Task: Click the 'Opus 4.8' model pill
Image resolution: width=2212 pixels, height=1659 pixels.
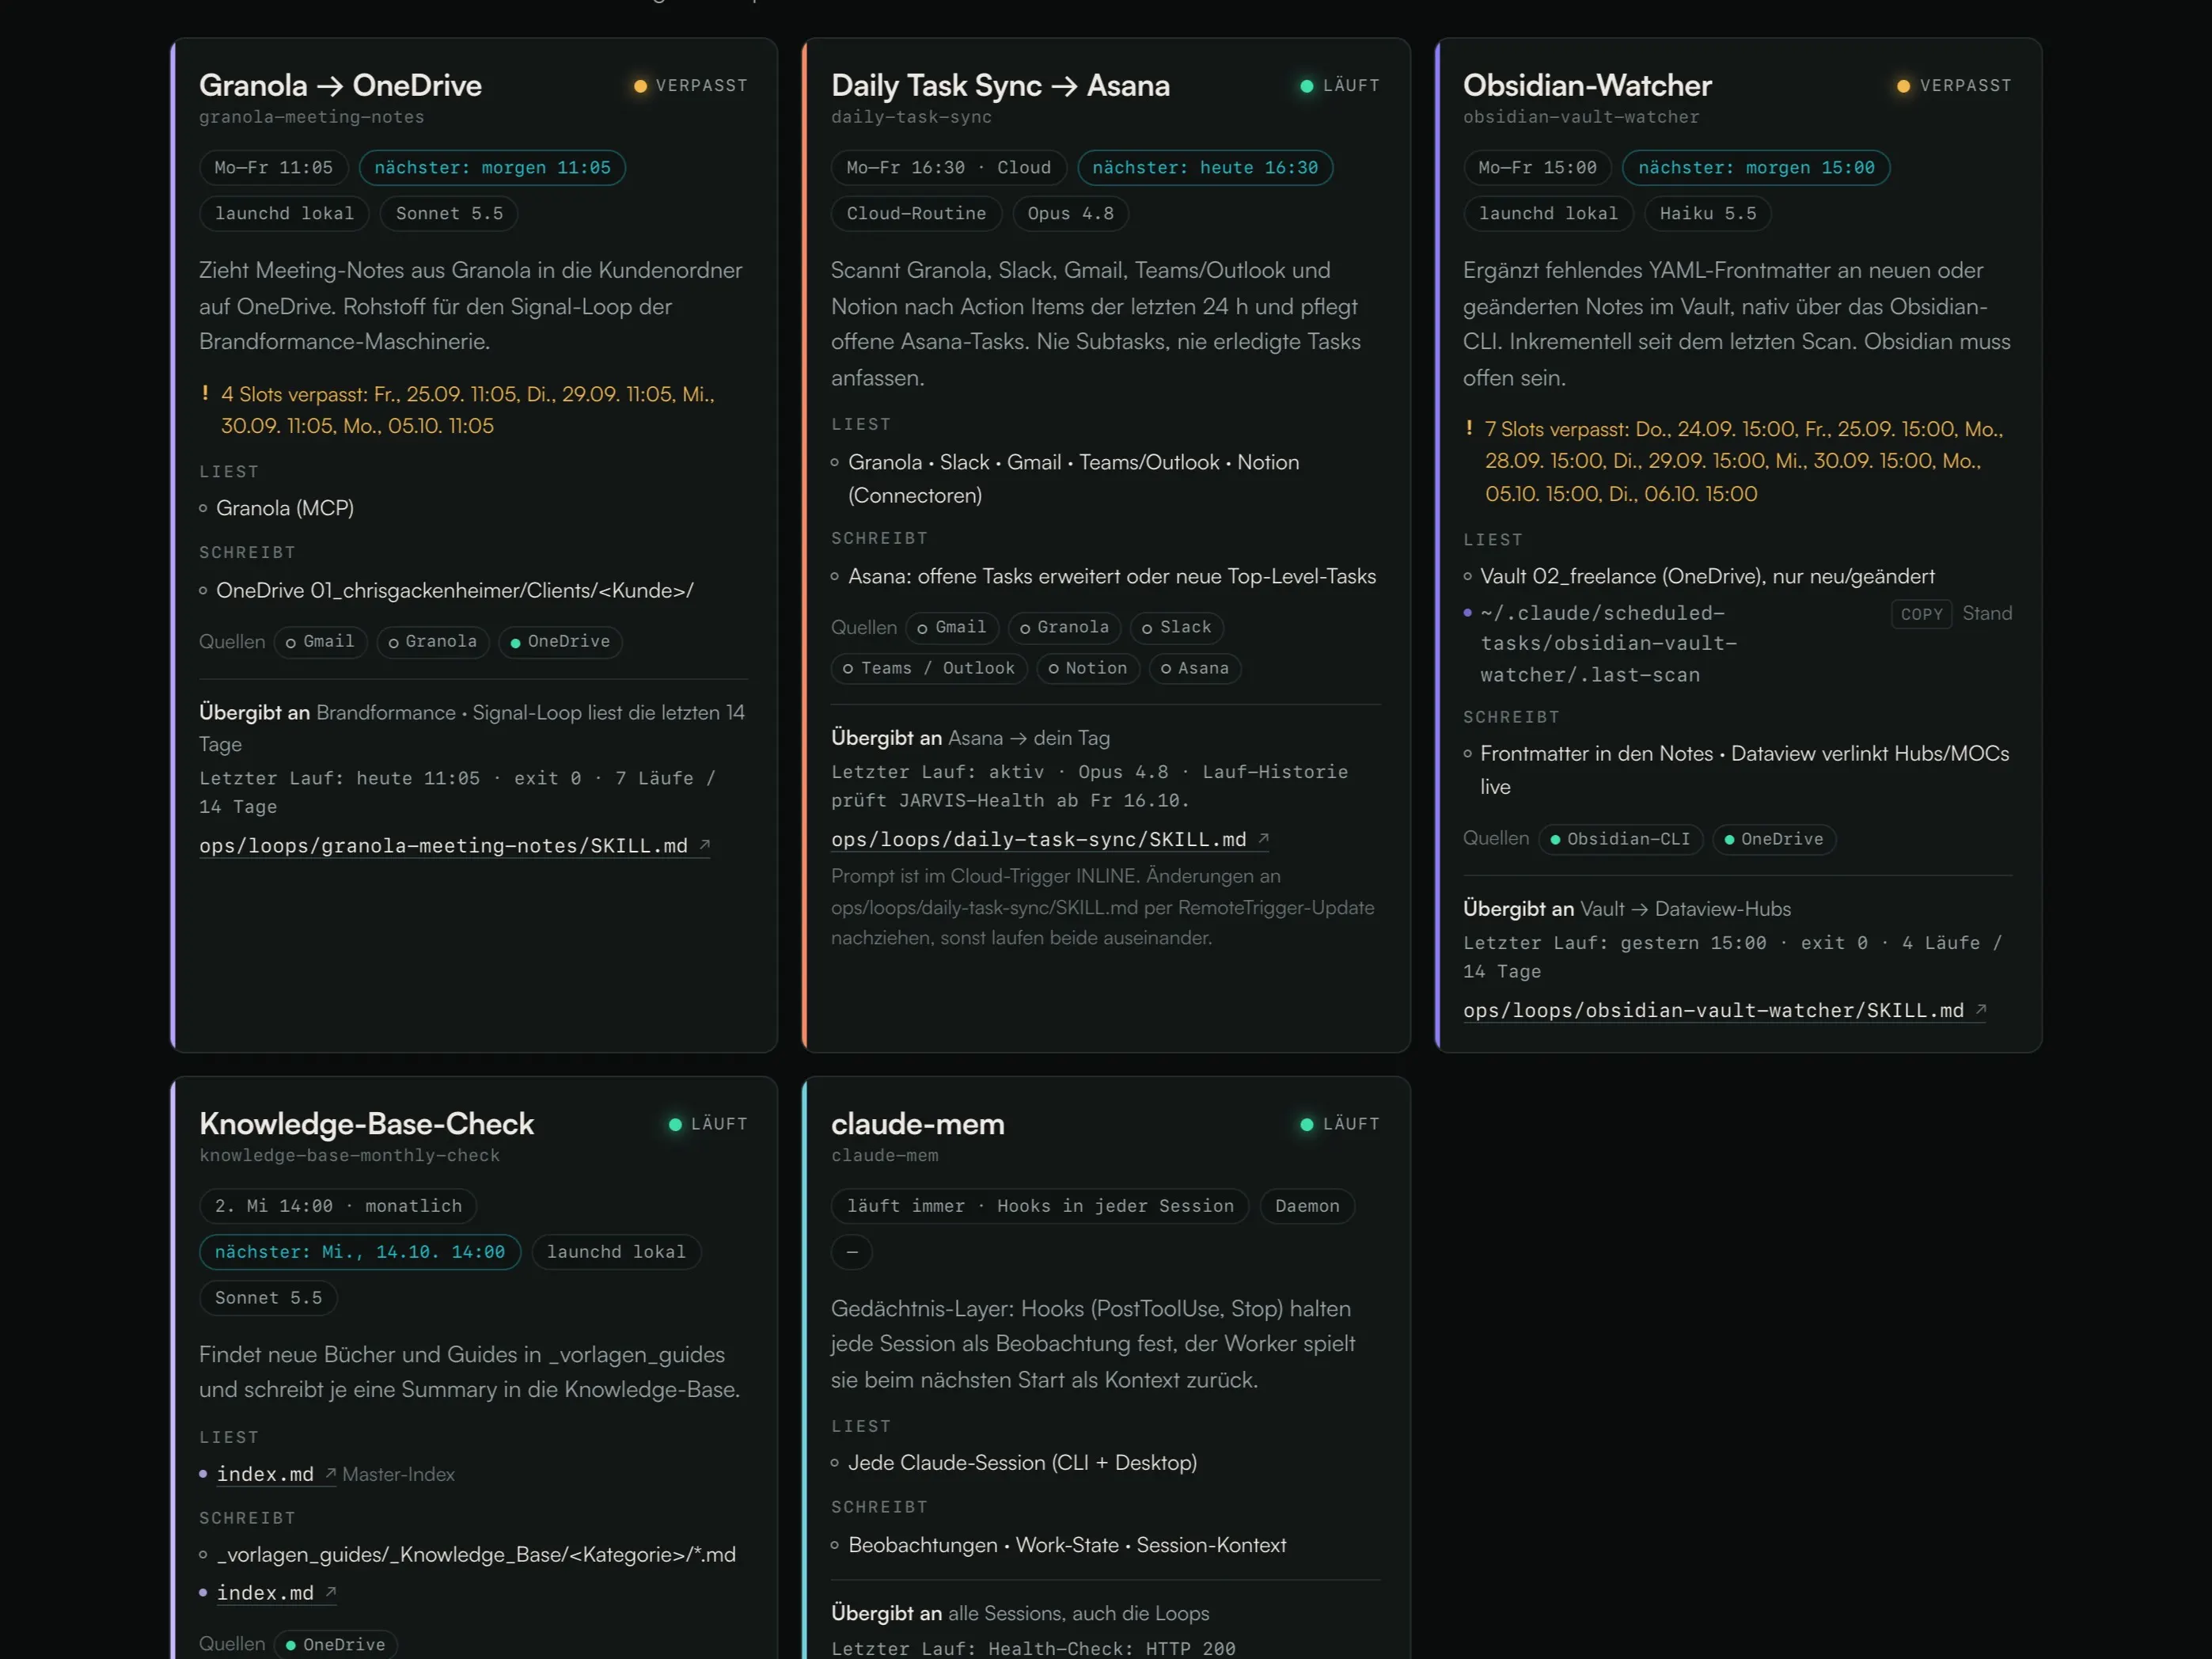Action: [x=1070, y=214]
